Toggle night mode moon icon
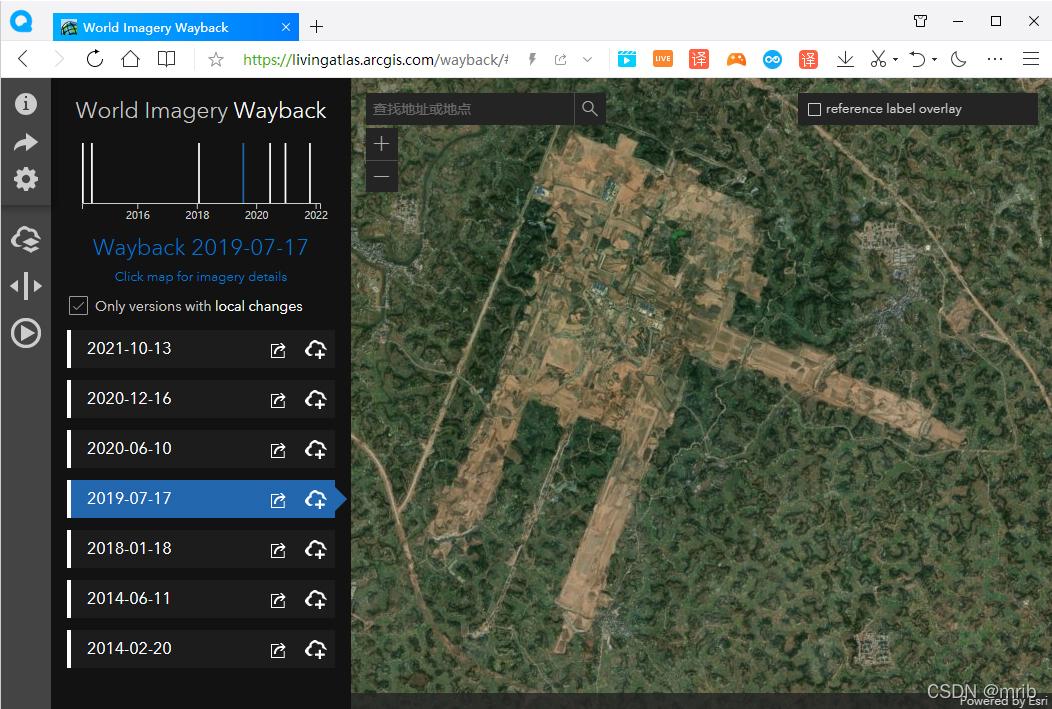 click(958, 59)
